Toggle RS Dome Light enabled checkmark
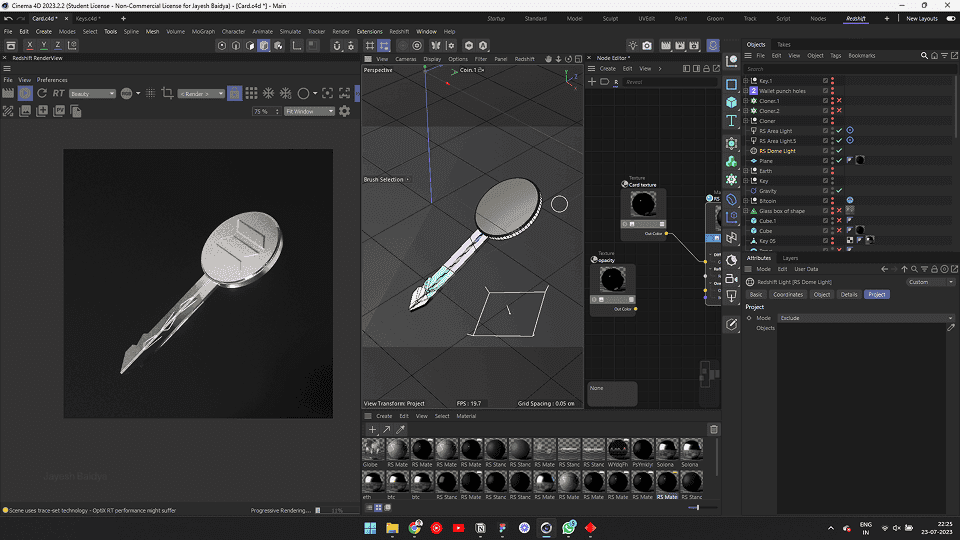The width and height of the screenshot is (960, 540). coord(839,151)
